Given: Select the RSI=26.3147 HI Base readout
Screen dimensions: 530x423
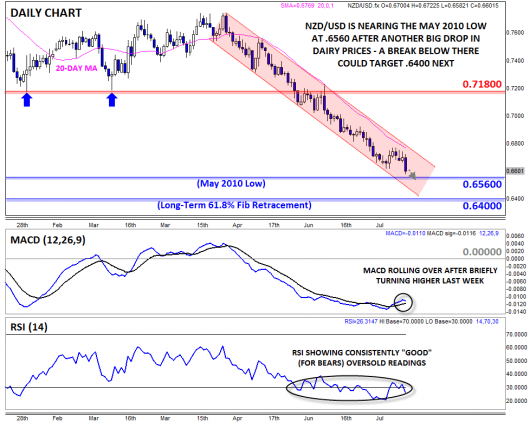Looking at the screenshot, I should (421, 322).
